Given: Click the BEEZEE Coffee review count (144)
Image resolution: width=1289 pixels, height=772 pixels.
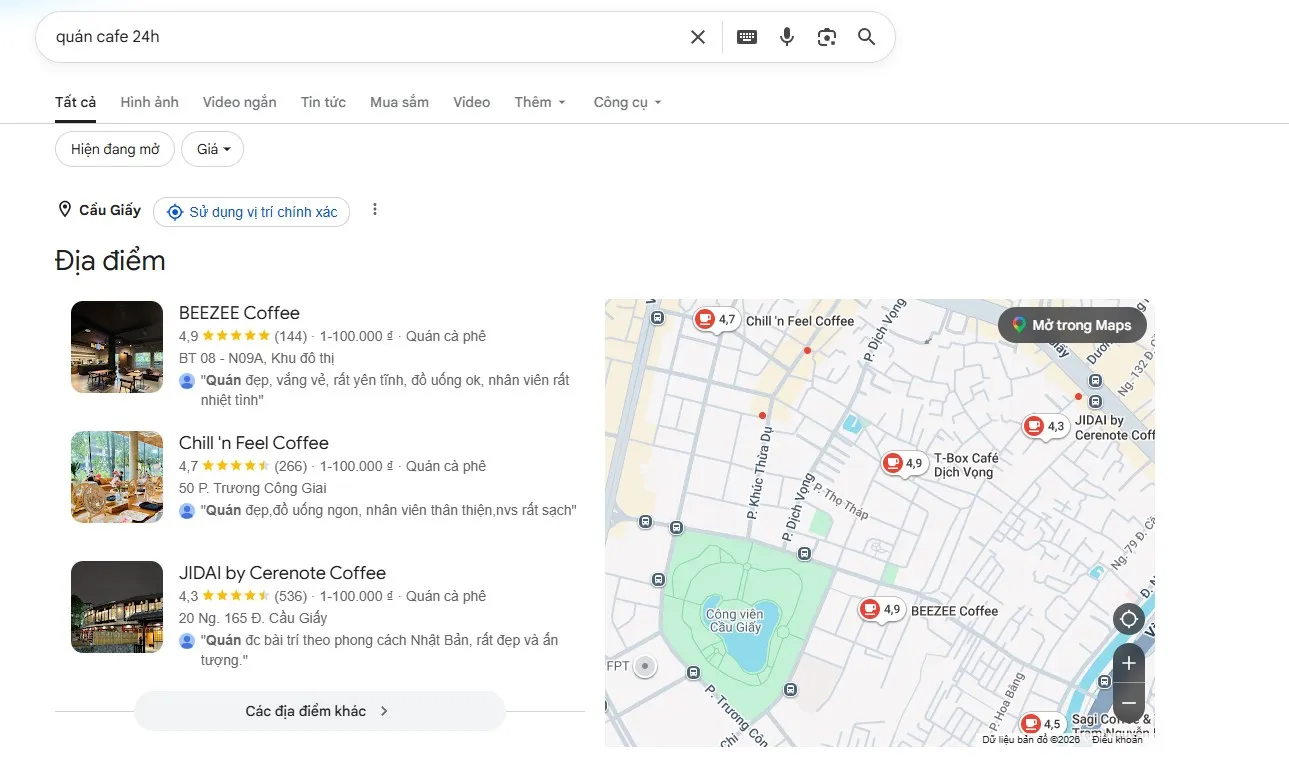Looking at the screenshot, I should click(291, 336).
